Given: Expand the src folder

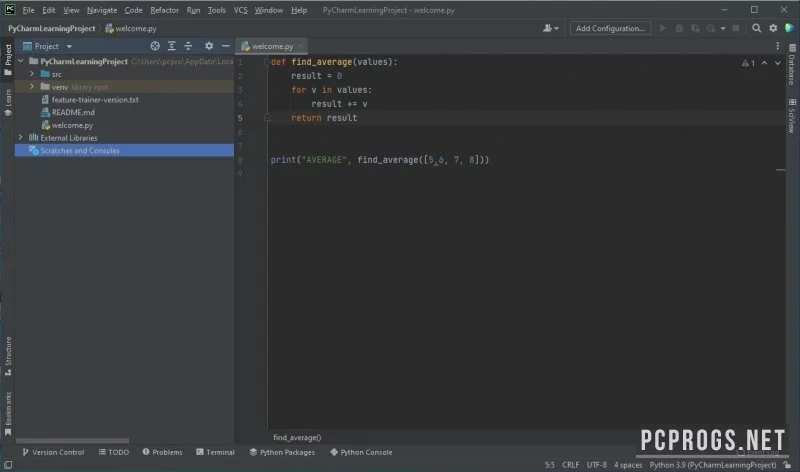Looking at the screenshot, I should 32,74.
